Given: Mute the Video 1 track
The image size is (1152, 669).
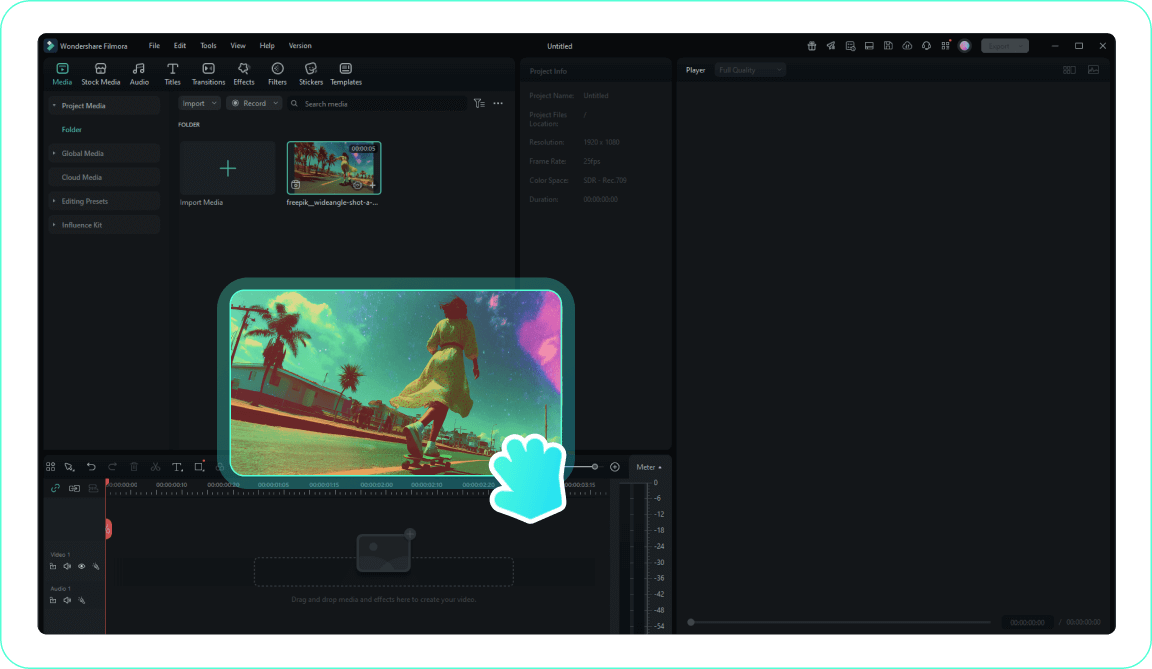Looking at the screenshot, I should point(67,566).
